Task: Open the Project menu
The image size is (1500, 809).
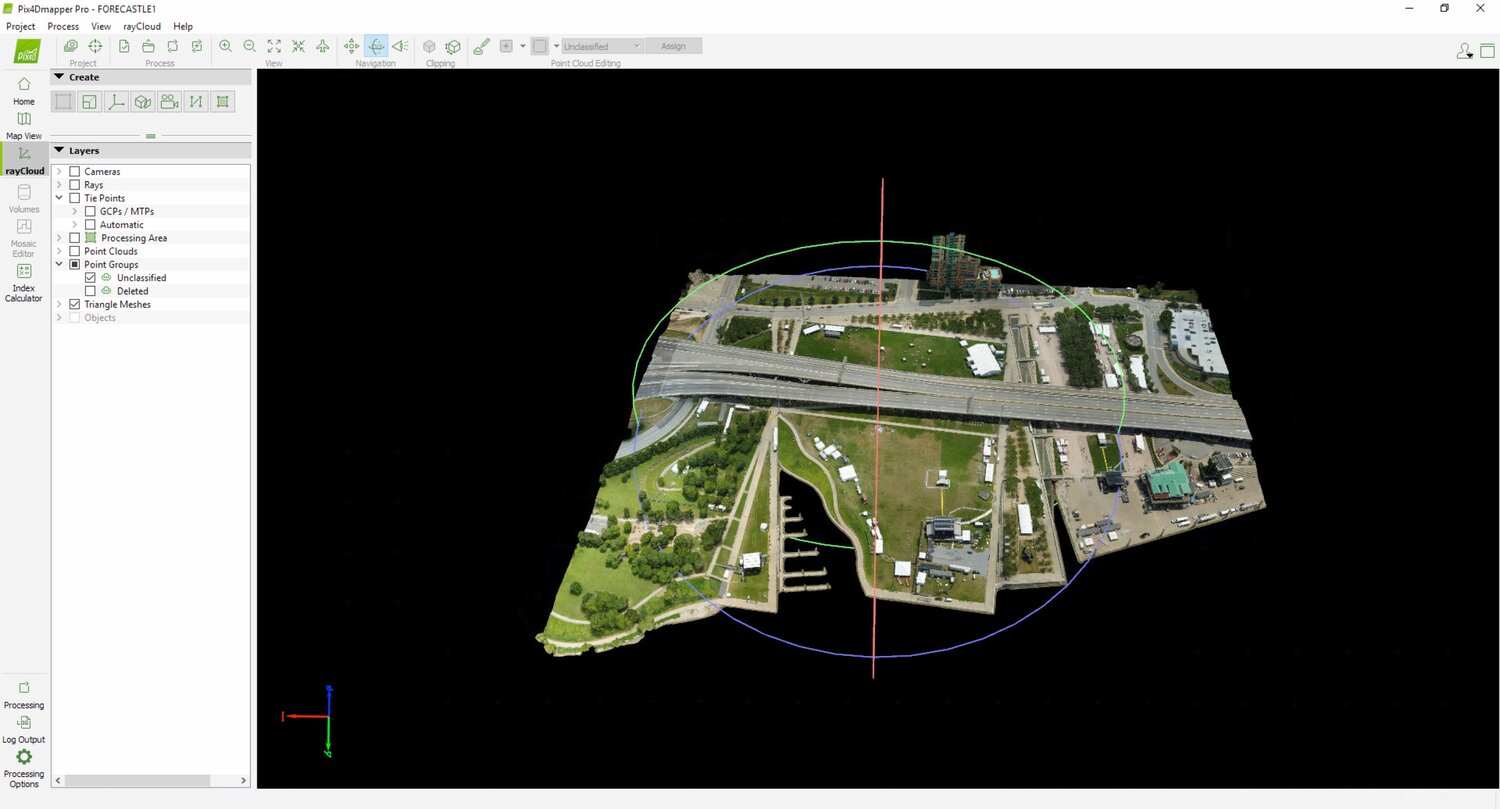Action: pos(20,26)
